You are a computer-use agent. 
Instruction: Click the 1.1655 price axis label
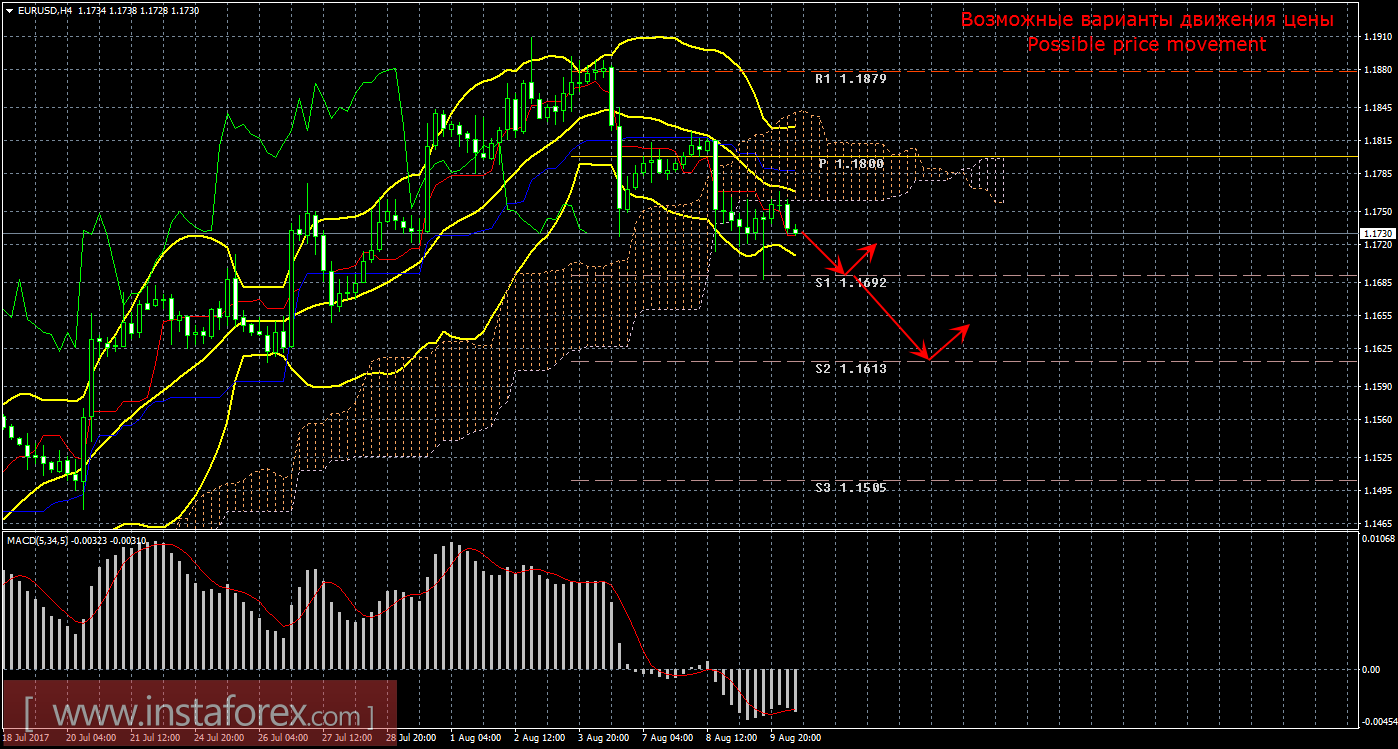click(1378, 316)
